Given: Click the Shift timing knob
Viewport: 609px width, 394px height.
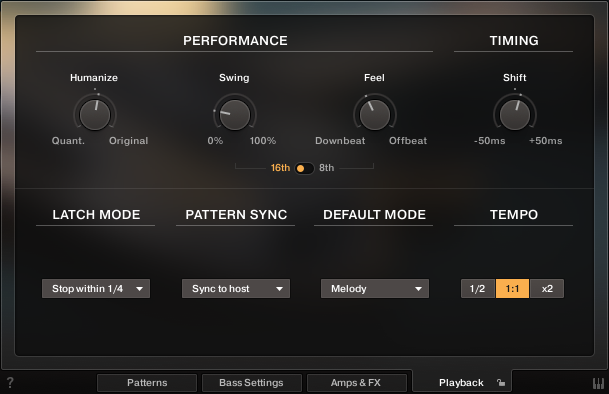Looking at the screenshot, I should (515, 115).
